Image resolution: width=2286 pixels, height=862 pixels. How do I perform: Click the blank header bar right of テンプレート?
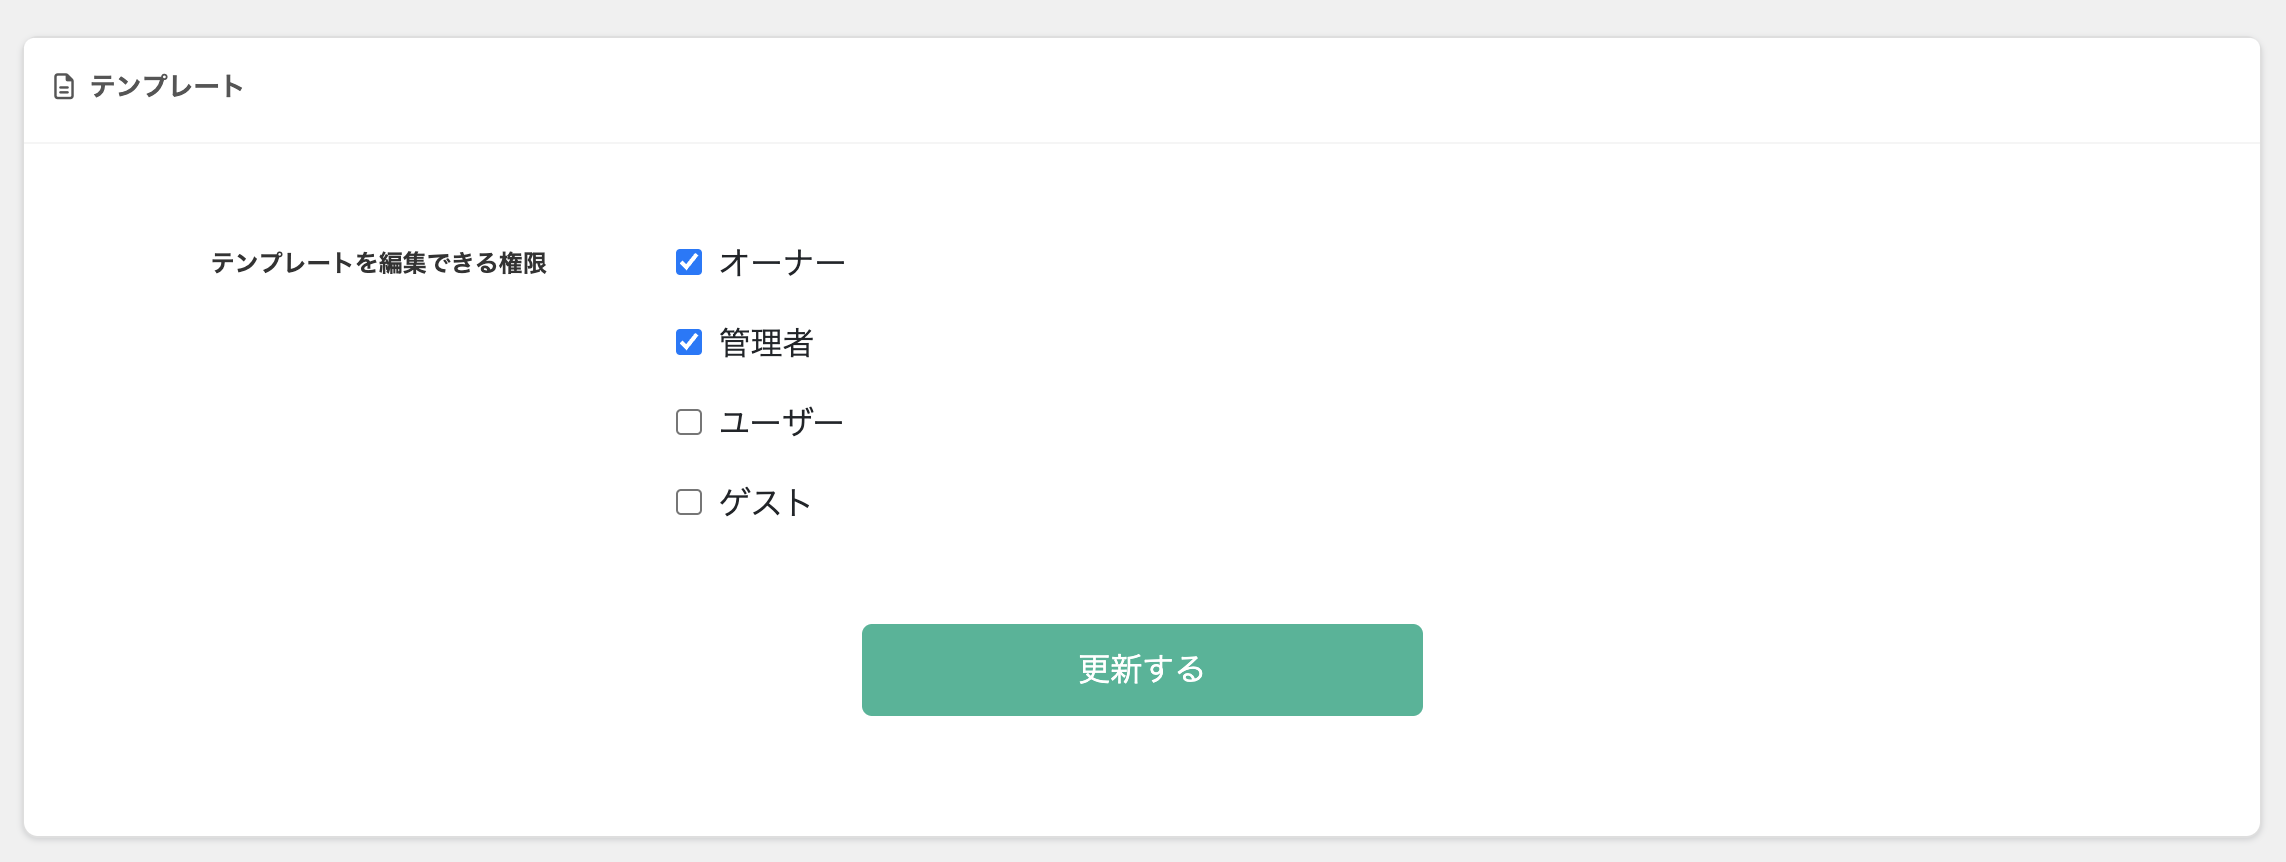(x=1250, y=90)
